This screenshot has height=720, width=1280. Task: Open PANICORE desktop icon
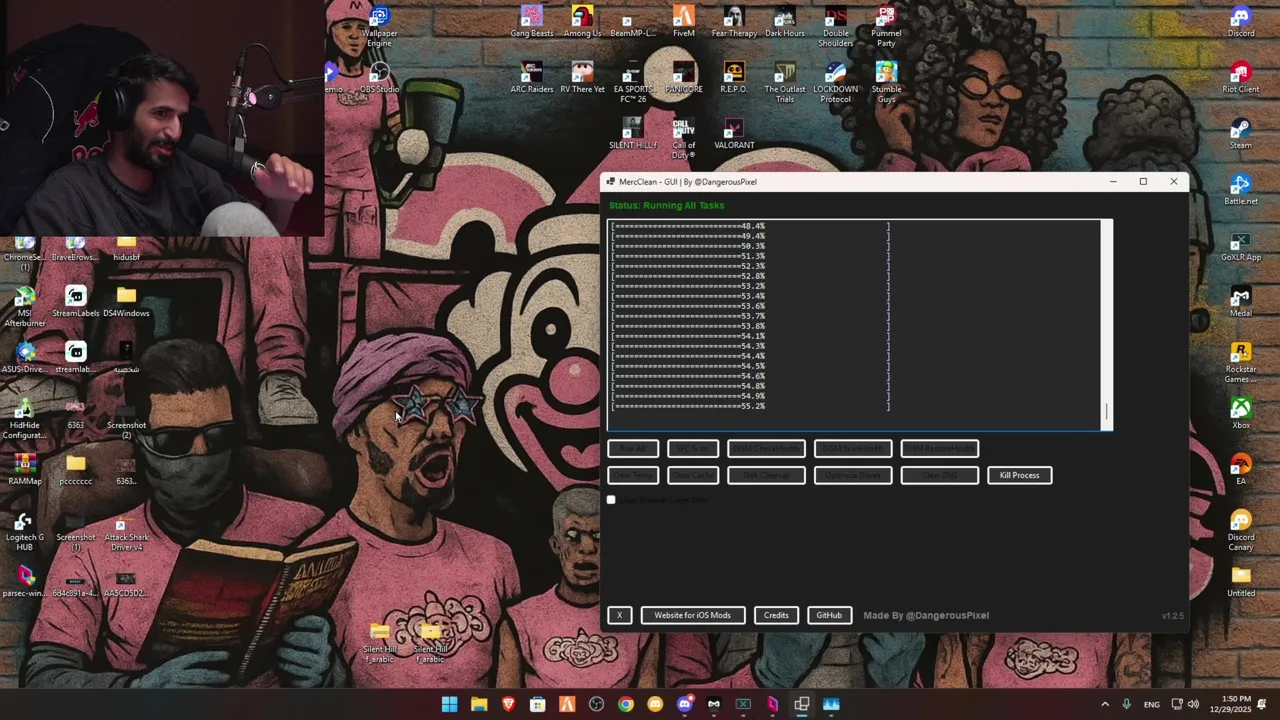[x=683, y=78]
